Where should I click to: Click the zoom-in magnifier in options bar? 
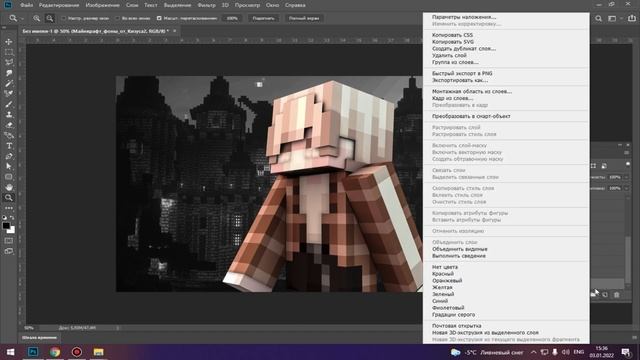(x=37, y=18)
